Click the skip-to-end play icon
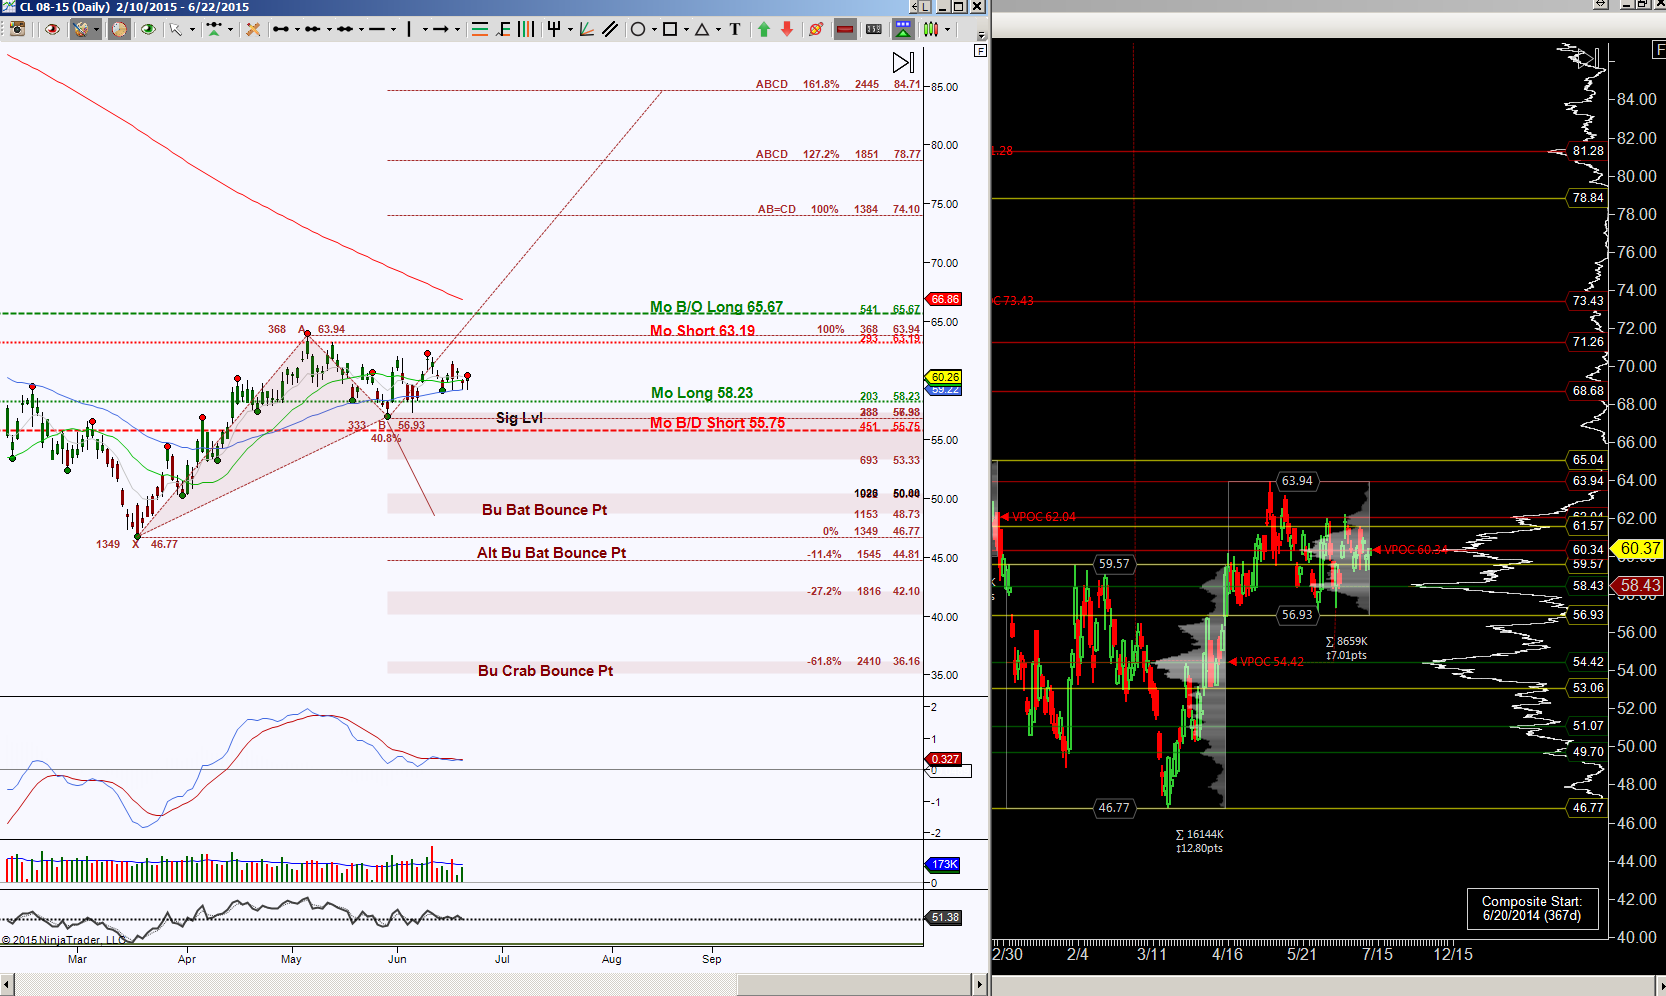 tap(903, 62)
